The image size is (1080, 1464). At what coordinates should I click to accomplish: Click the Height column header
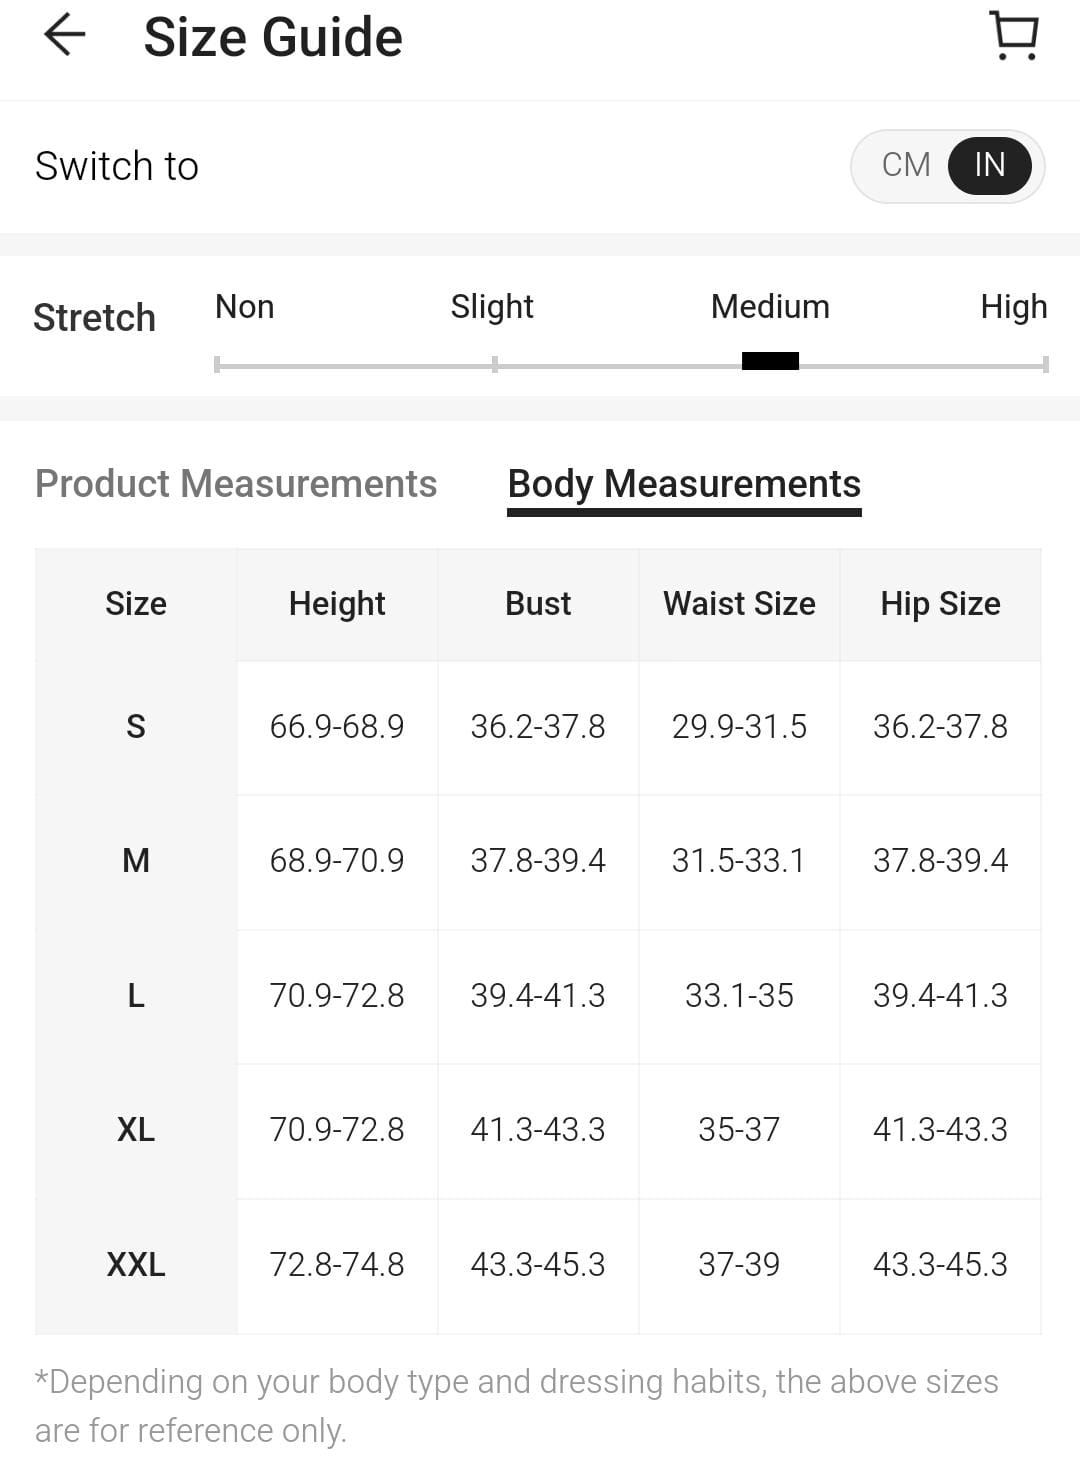point(337,604)
